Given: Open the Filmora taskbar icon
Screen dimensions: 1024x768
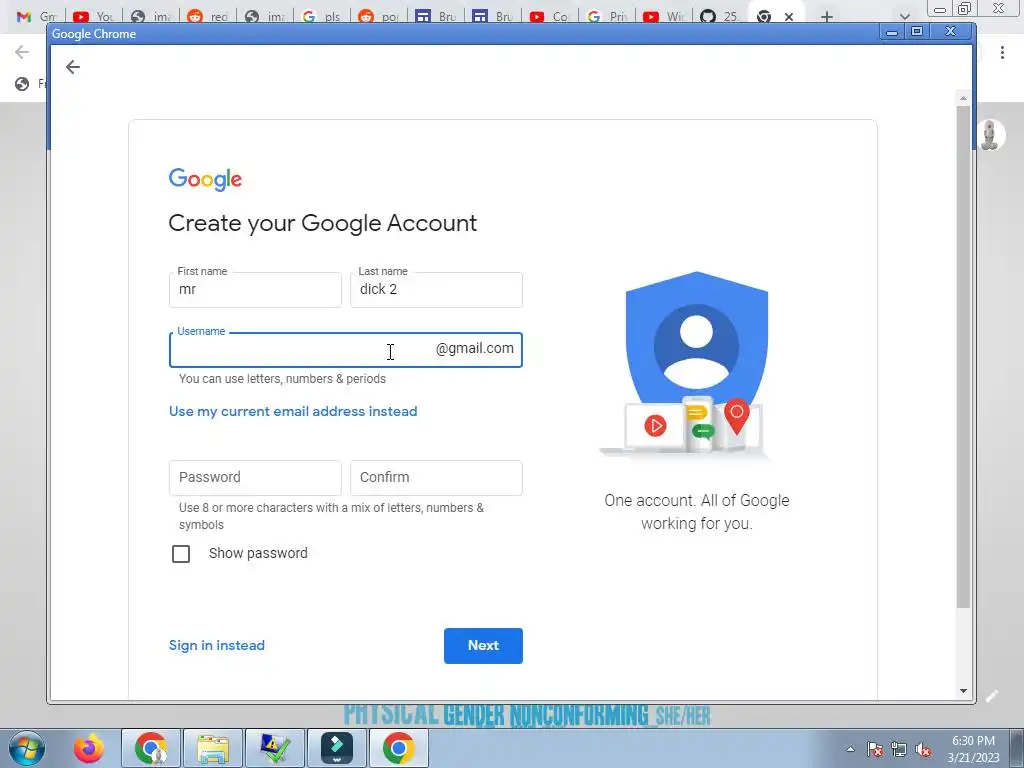Looking at the screenshot, I should click(x=337, y=748).
